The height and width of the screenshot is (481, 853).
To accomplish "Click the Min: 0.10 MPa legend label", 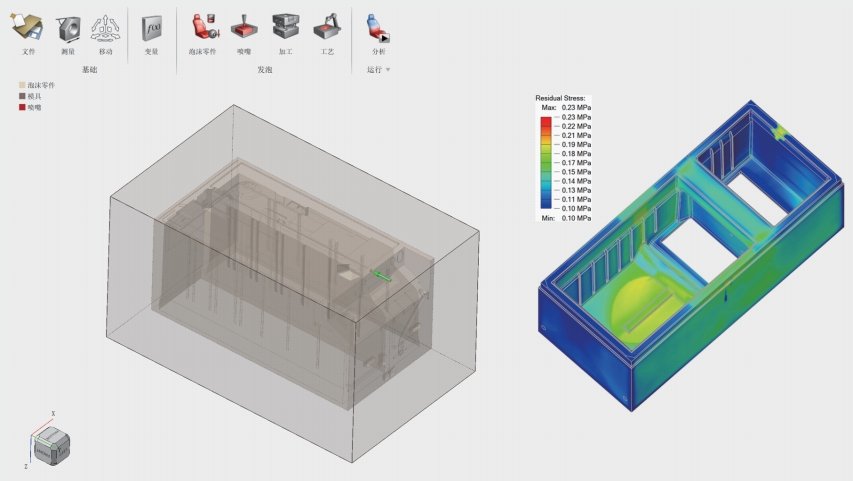I will (566, 218).
